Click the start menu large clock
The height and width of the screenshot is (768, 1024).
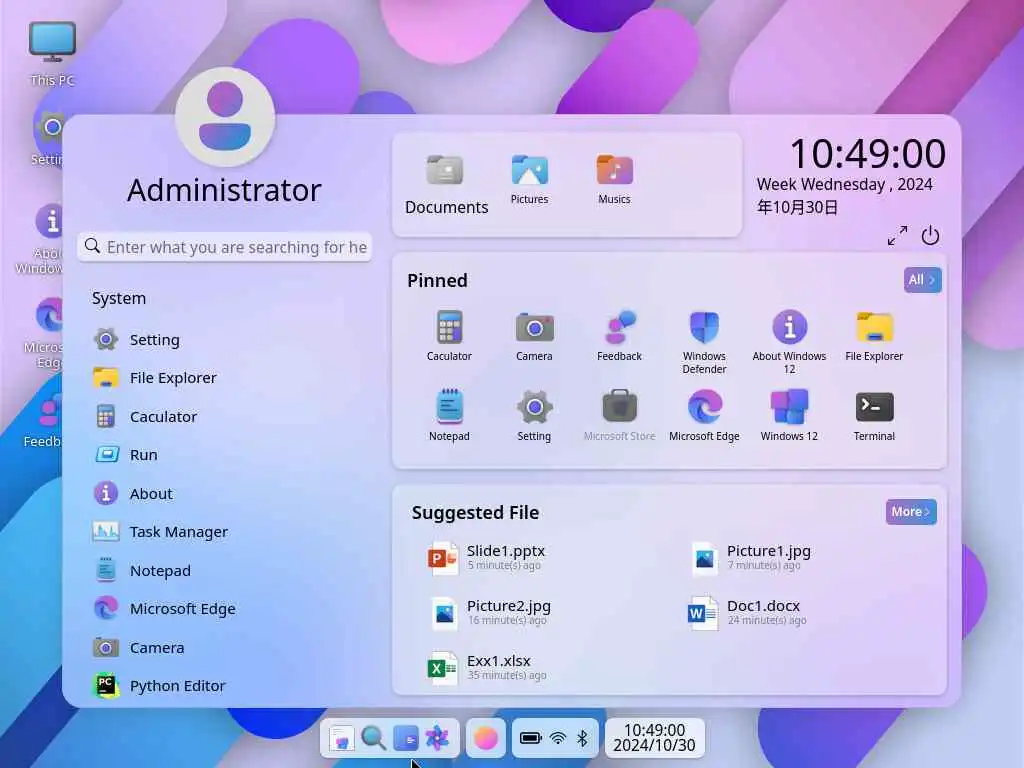tap(868, 153)
